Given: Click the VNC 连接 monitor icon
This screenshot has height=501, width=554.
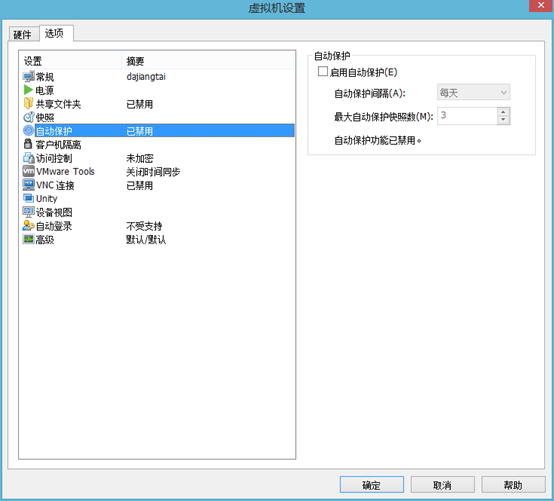Looking at the screenshot, I should (28, 185).
